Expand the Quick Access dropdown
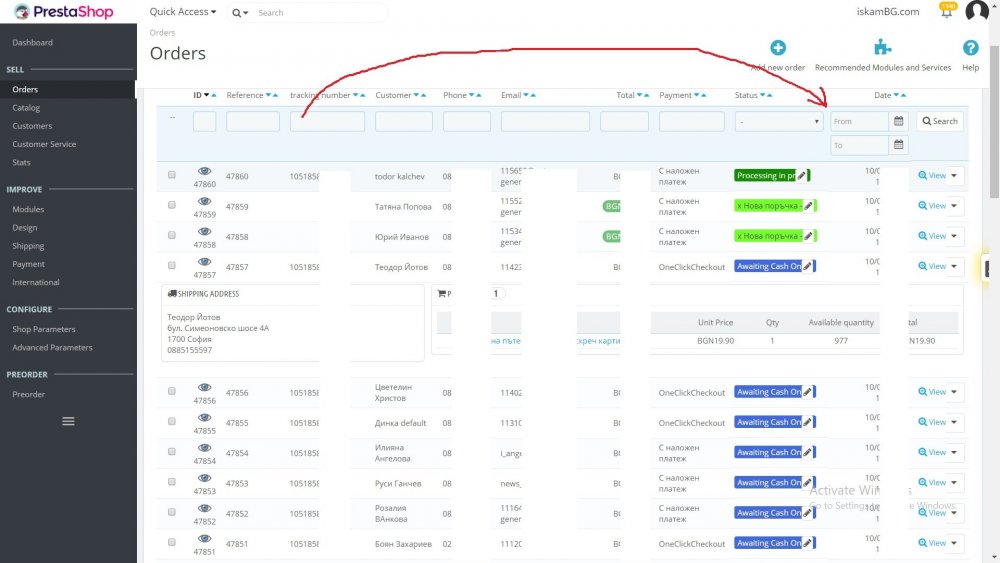 [182, 11]
